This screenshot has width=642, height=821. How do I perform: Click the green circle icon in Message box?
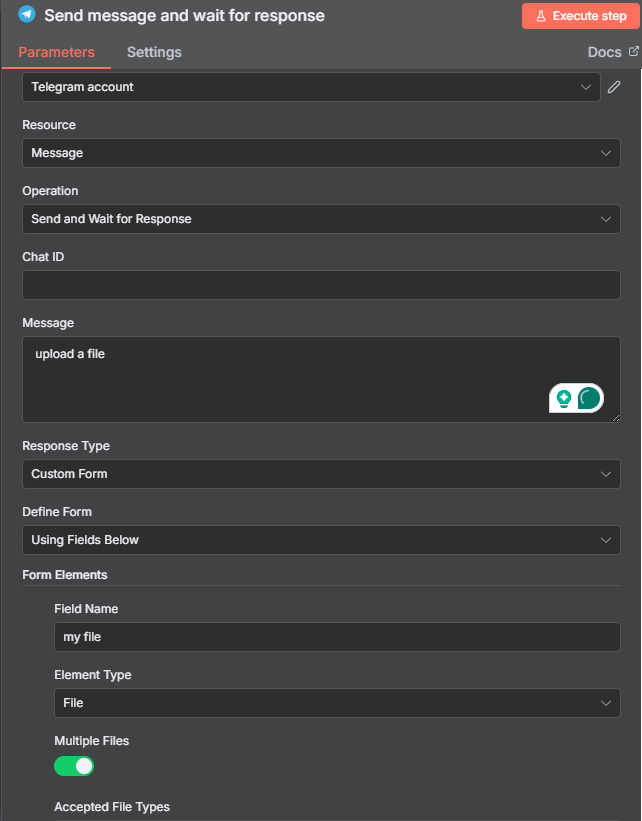click(589, 398)
